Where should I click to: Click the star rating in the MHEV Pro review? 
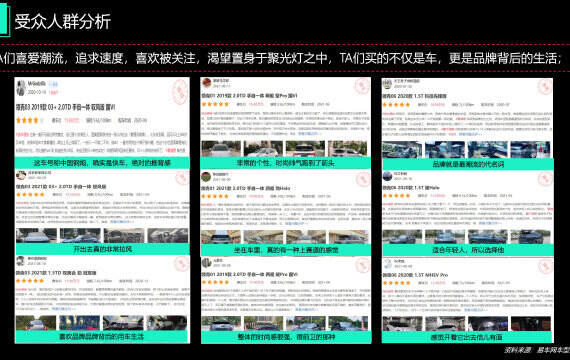[396, 283]
